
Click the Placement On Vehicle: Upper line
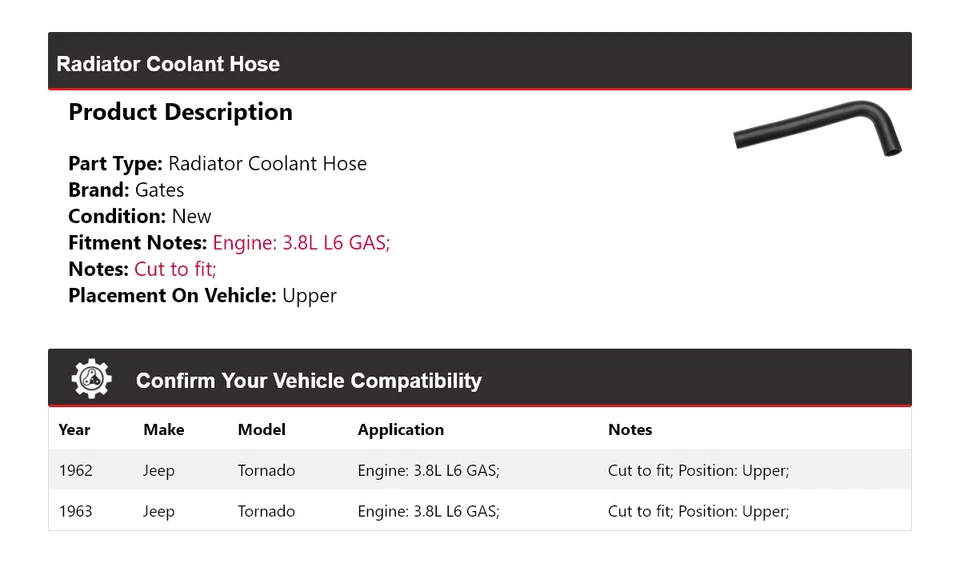[202, 296]
